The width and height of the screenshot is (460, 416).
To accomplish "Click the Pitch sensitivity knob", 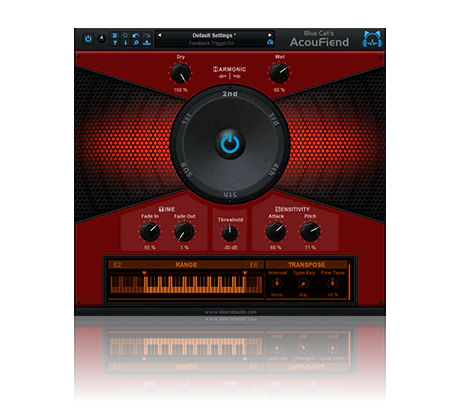I will click(x=310, y=232).
